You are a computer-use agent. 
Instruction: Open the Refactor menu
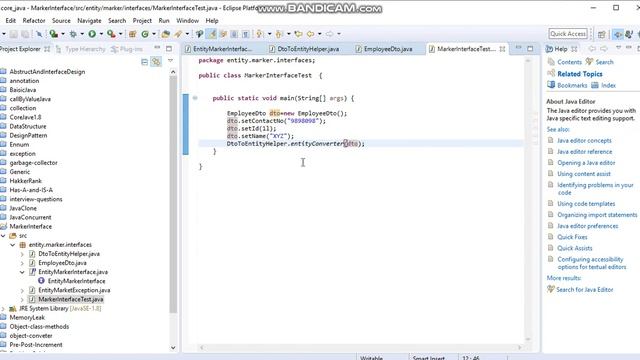34,20
